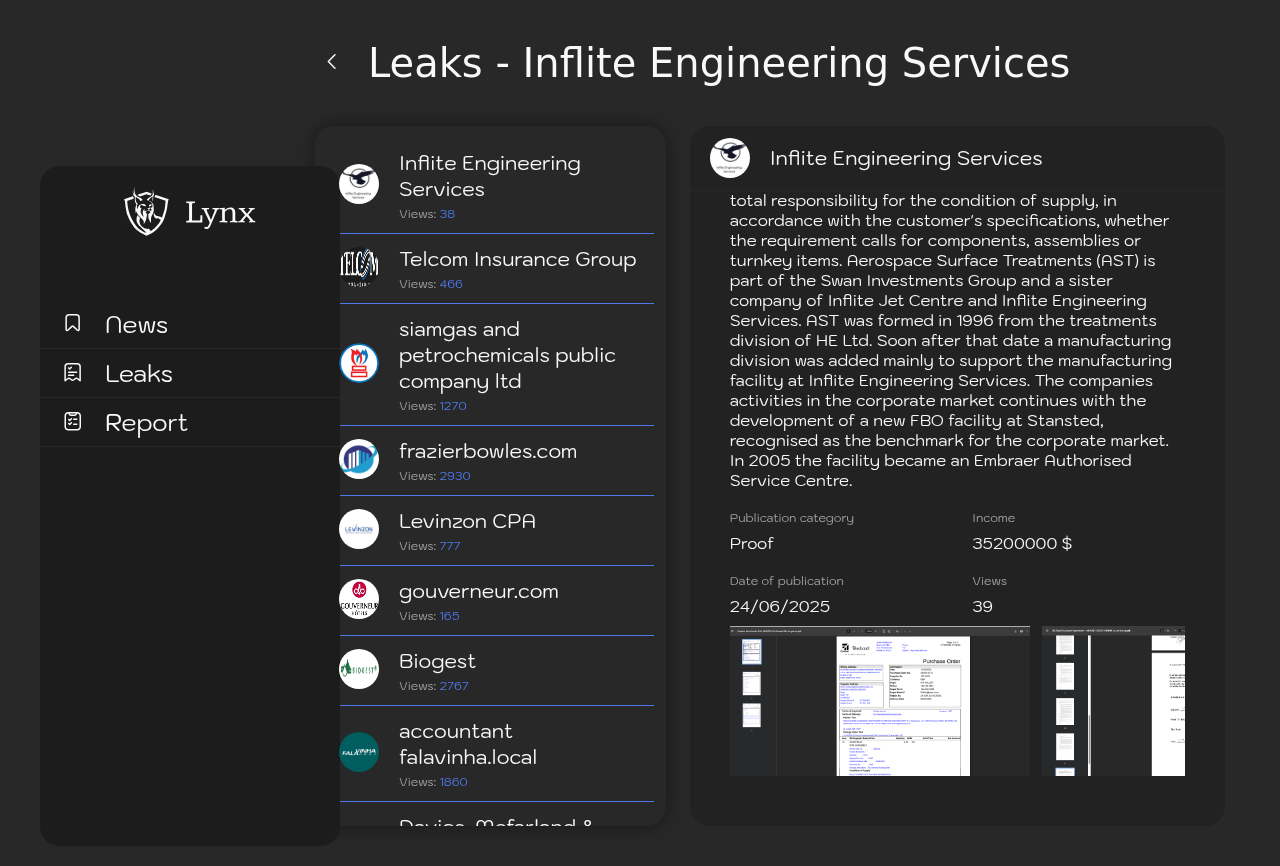Click the Report checklist icon
The image size is (1280, 866).
pos(72,421)
